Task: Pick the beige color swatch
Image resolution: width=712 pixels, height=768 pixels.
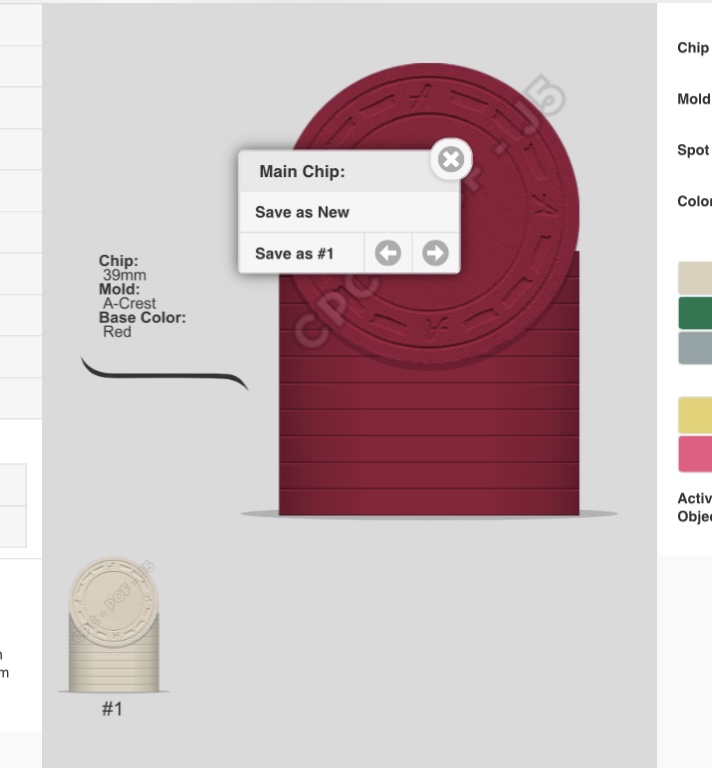Action: [695, 278]
